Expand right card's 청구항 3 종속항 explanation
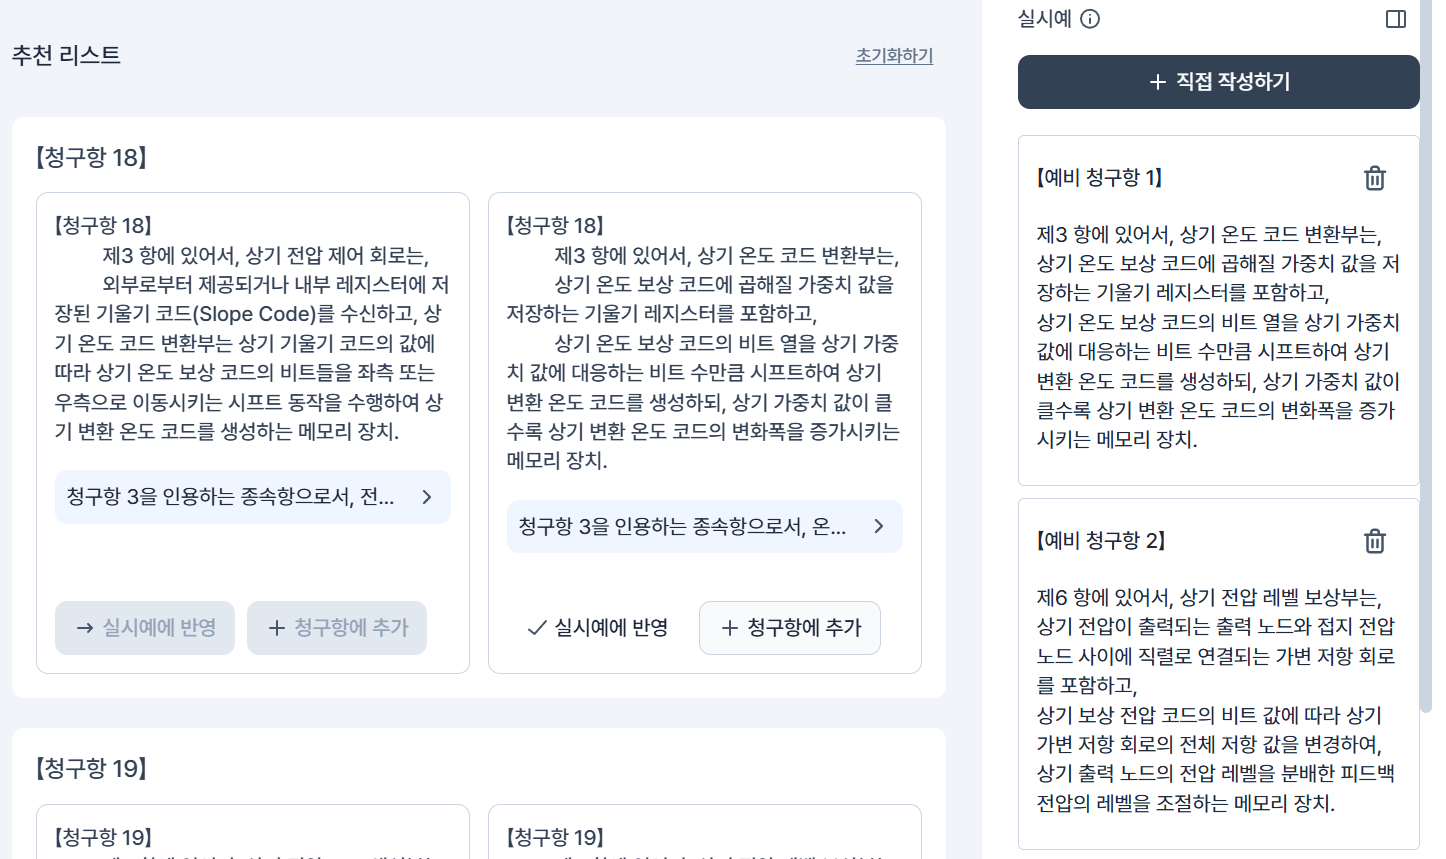The height and width of the screenshot is (859, 1446). tap(704, 527)
